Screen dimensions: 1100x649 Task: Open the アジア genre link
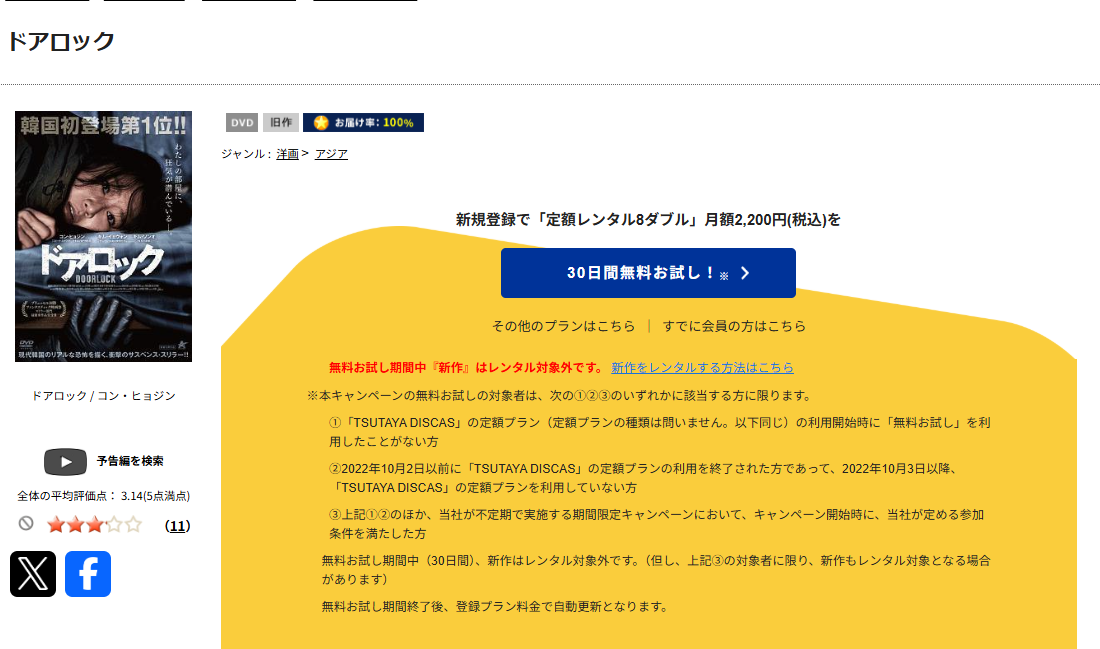click(331, 154)
